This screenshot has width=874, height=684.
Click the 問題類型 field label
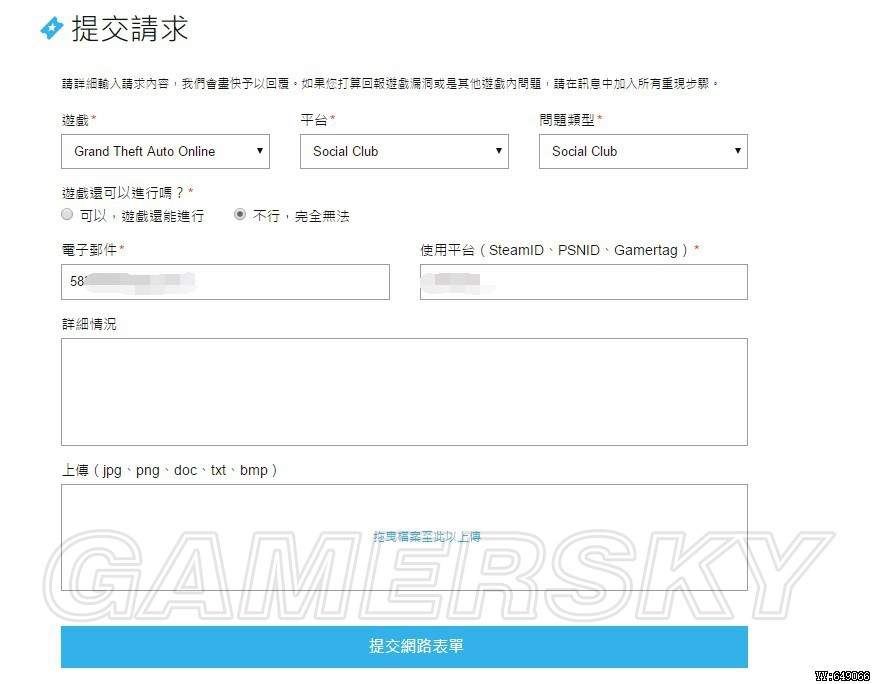[x=567, y=120]
